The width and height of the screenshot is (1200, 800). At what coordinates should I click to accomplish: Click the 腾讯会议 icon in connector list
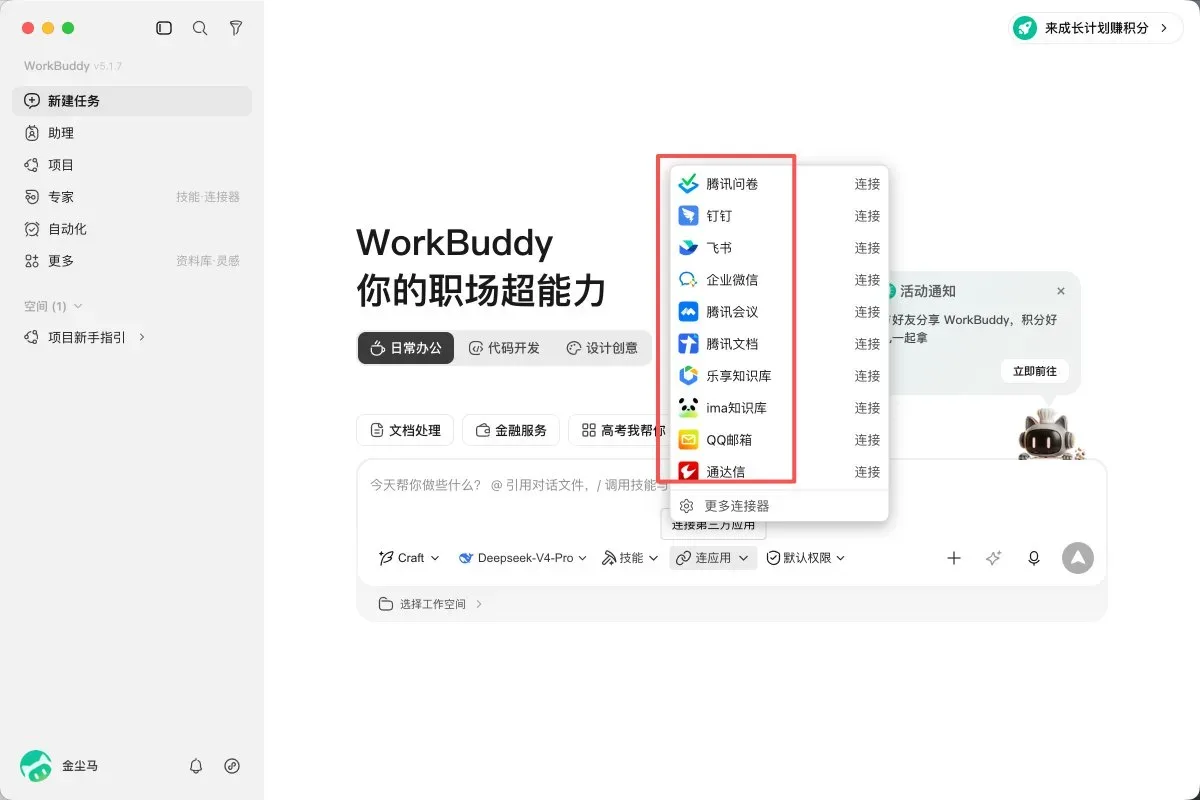tap(688, 312)
